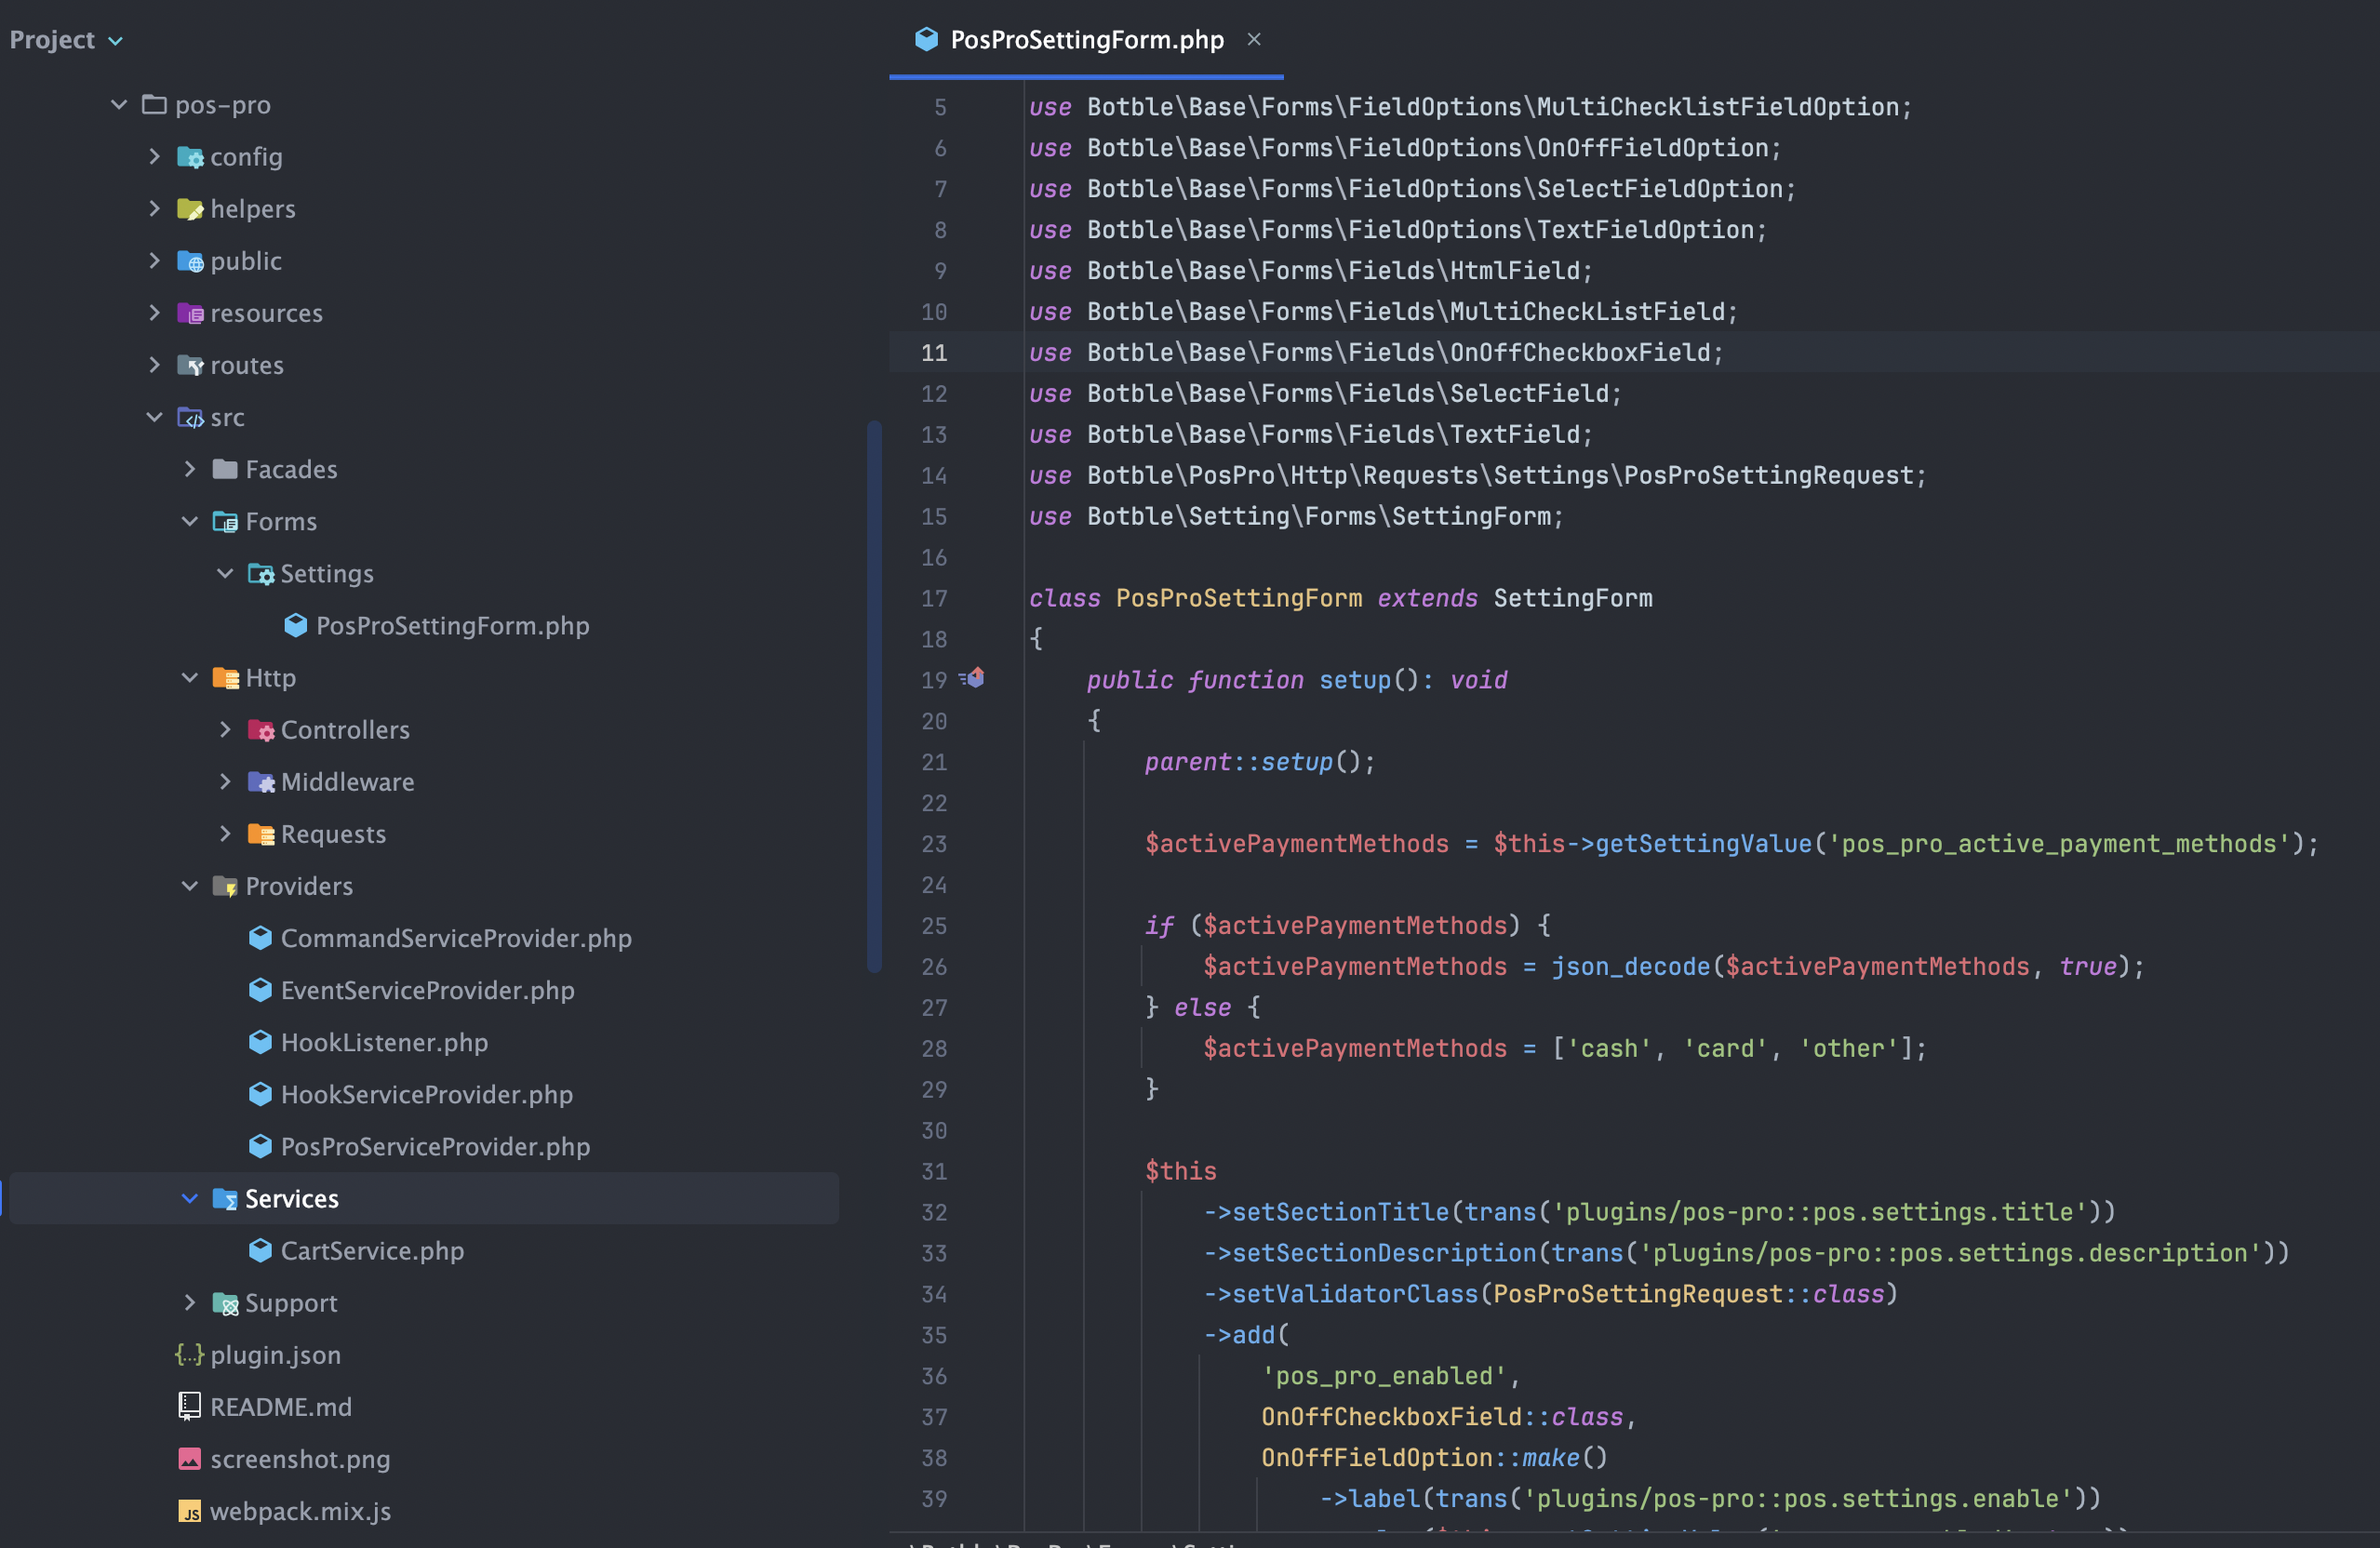Viewport: 2380px width, 1548px height.
Task: Open HookServiceProvider.php file
Action: click(x=426, y=1094)
